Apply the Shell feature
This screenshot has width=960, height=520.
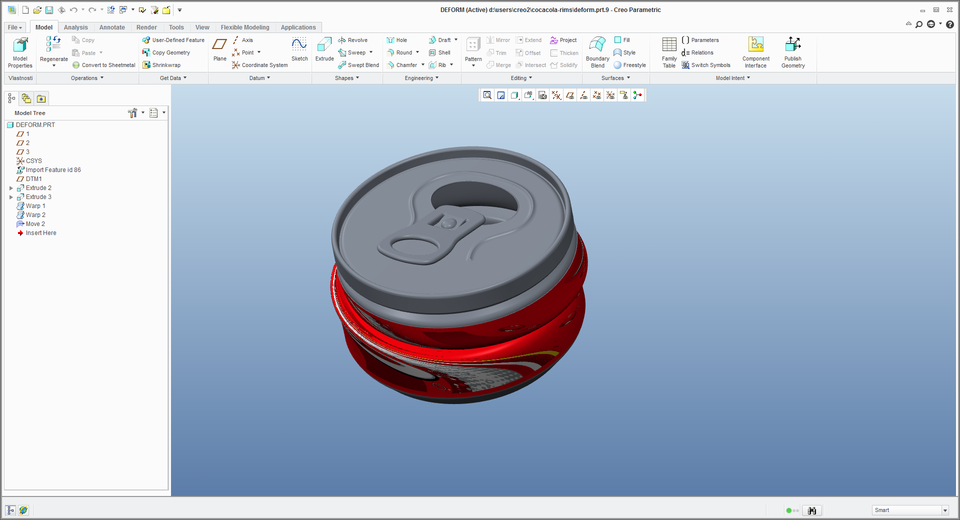pos(440,53)
